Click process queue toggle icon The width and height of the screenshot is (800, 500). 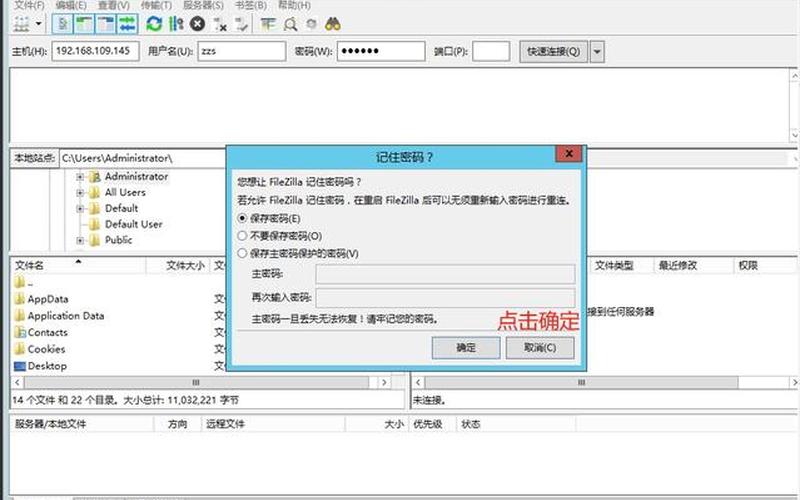176,23
